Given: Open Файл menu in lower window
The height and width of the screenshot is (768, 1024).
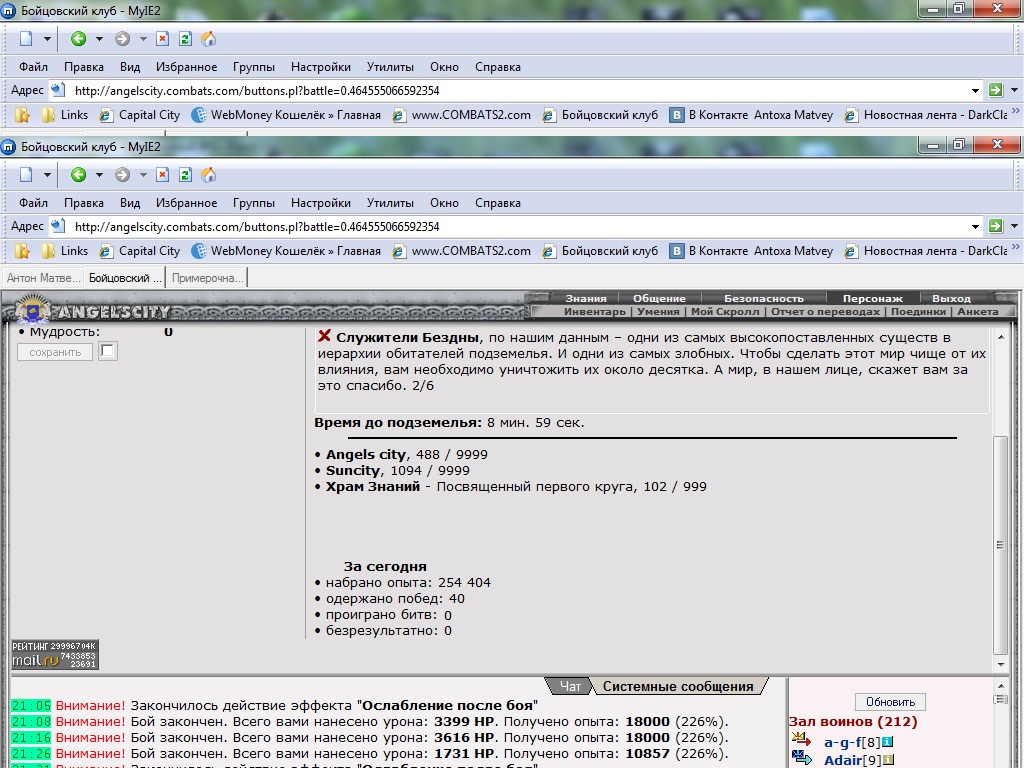Looking at the screenshot, I should tap(33, 202).
